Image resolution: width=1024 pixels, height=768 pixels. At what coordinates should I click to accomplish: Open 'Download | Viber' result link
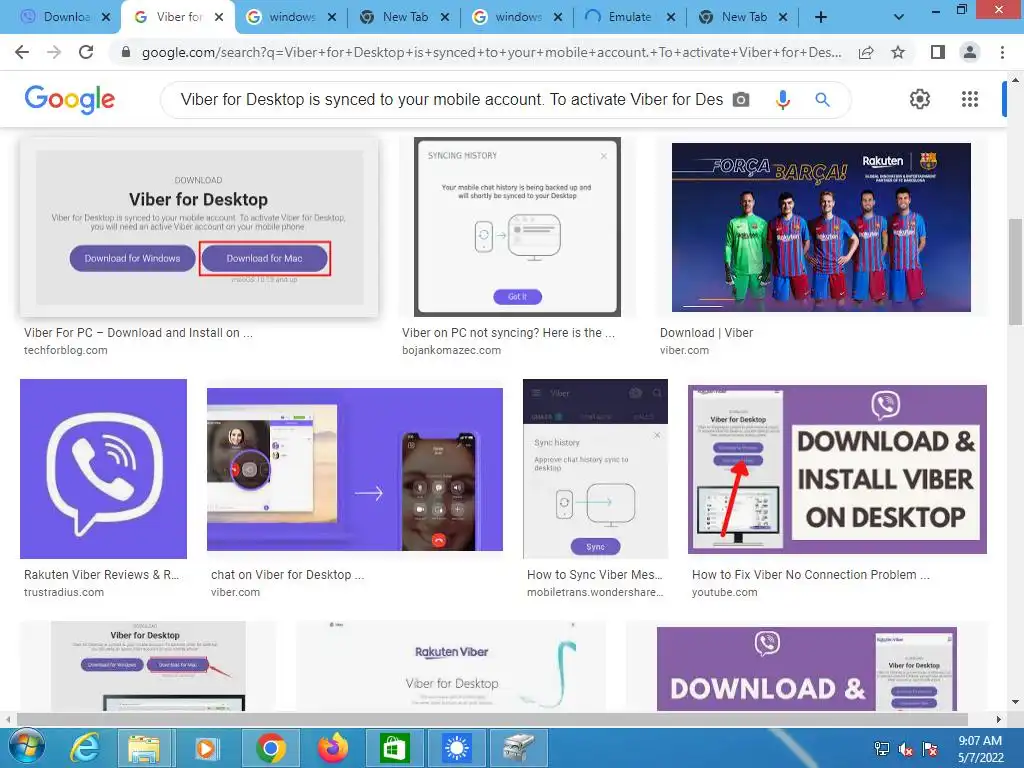[x=707, y=332]
